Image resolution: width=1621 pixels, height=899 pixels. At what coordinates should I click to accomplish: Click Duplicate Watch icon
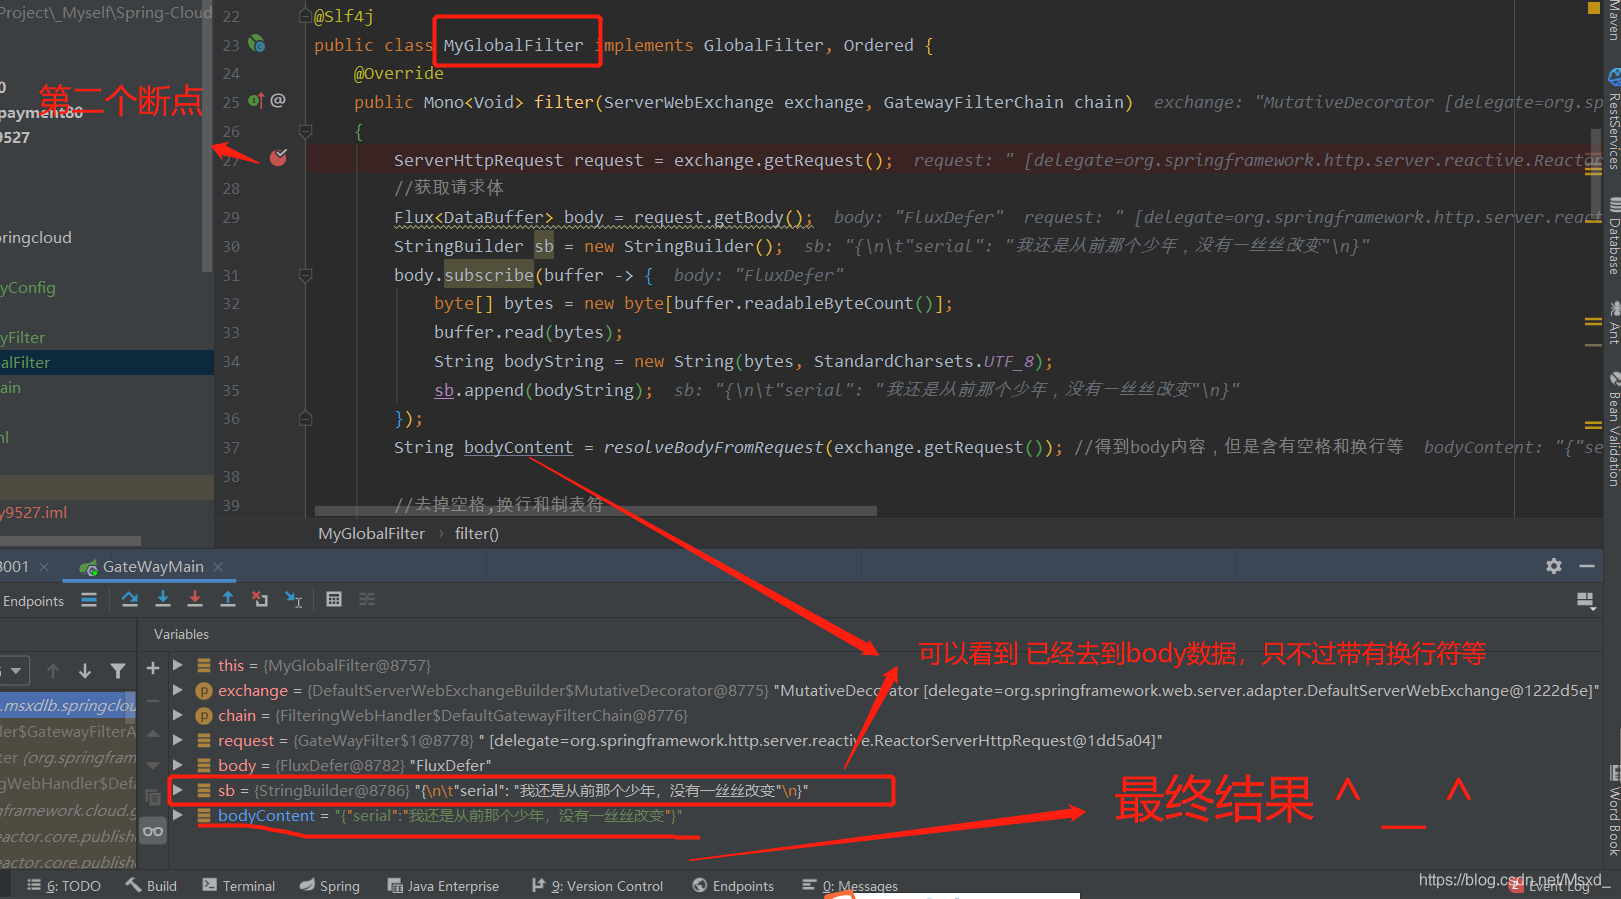[x=153, y=797]
